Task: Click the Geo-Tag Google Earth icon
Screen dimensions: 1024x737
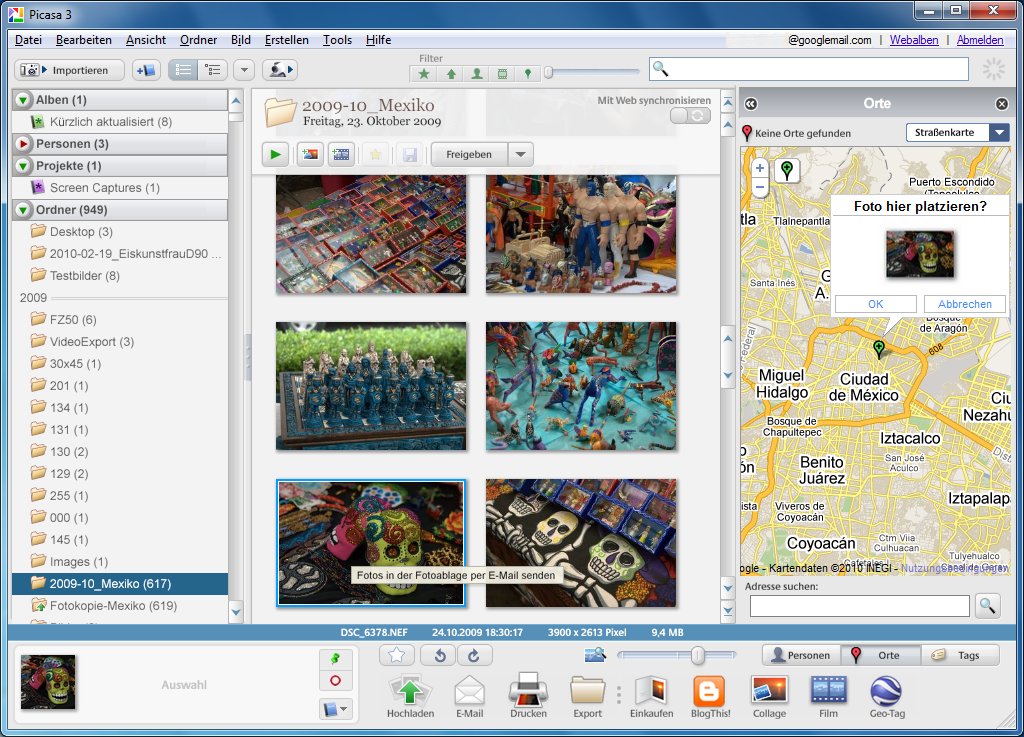Action: (x=885, y=691)
